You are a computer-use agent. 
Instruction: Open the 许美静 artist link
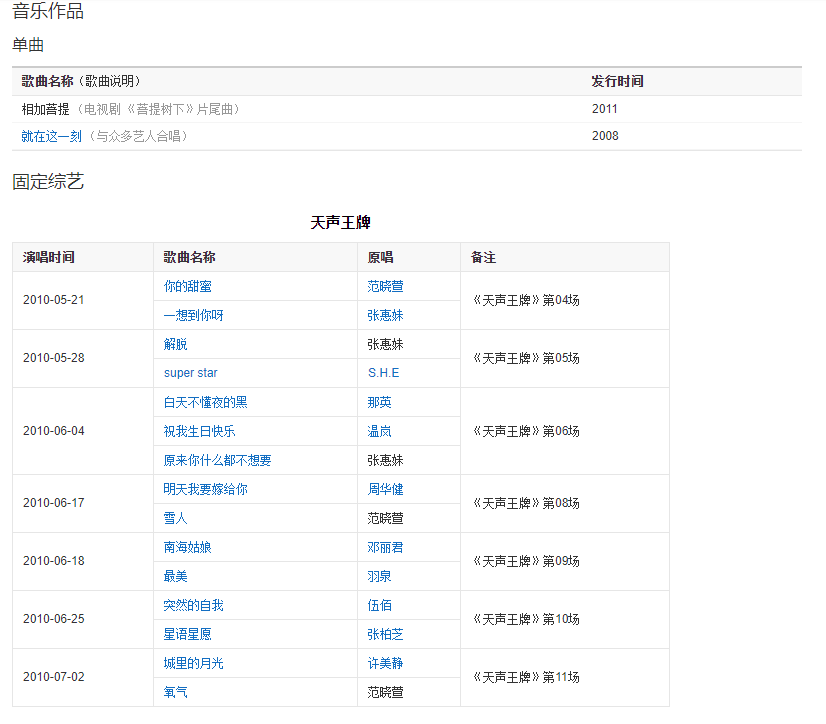(385, 664)
